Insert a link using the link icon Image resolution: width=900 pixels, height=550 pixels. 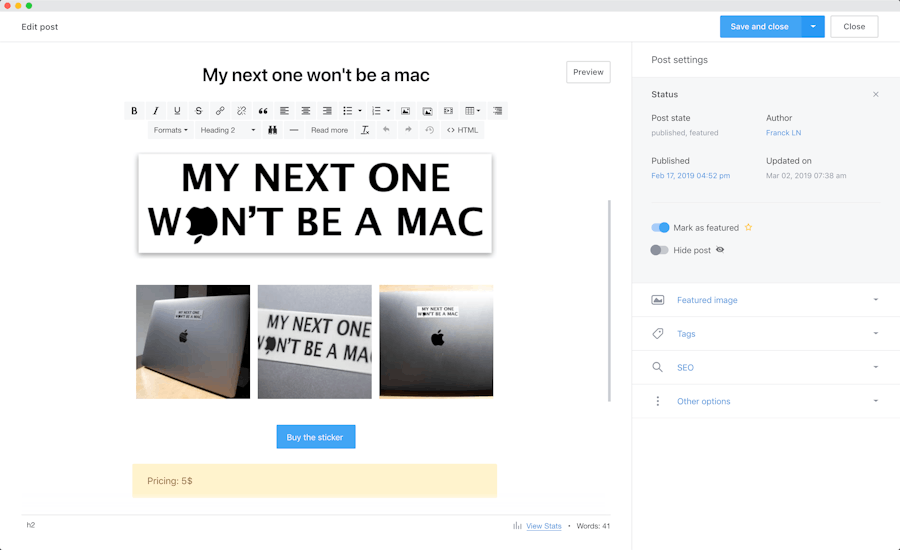[220, 111]
